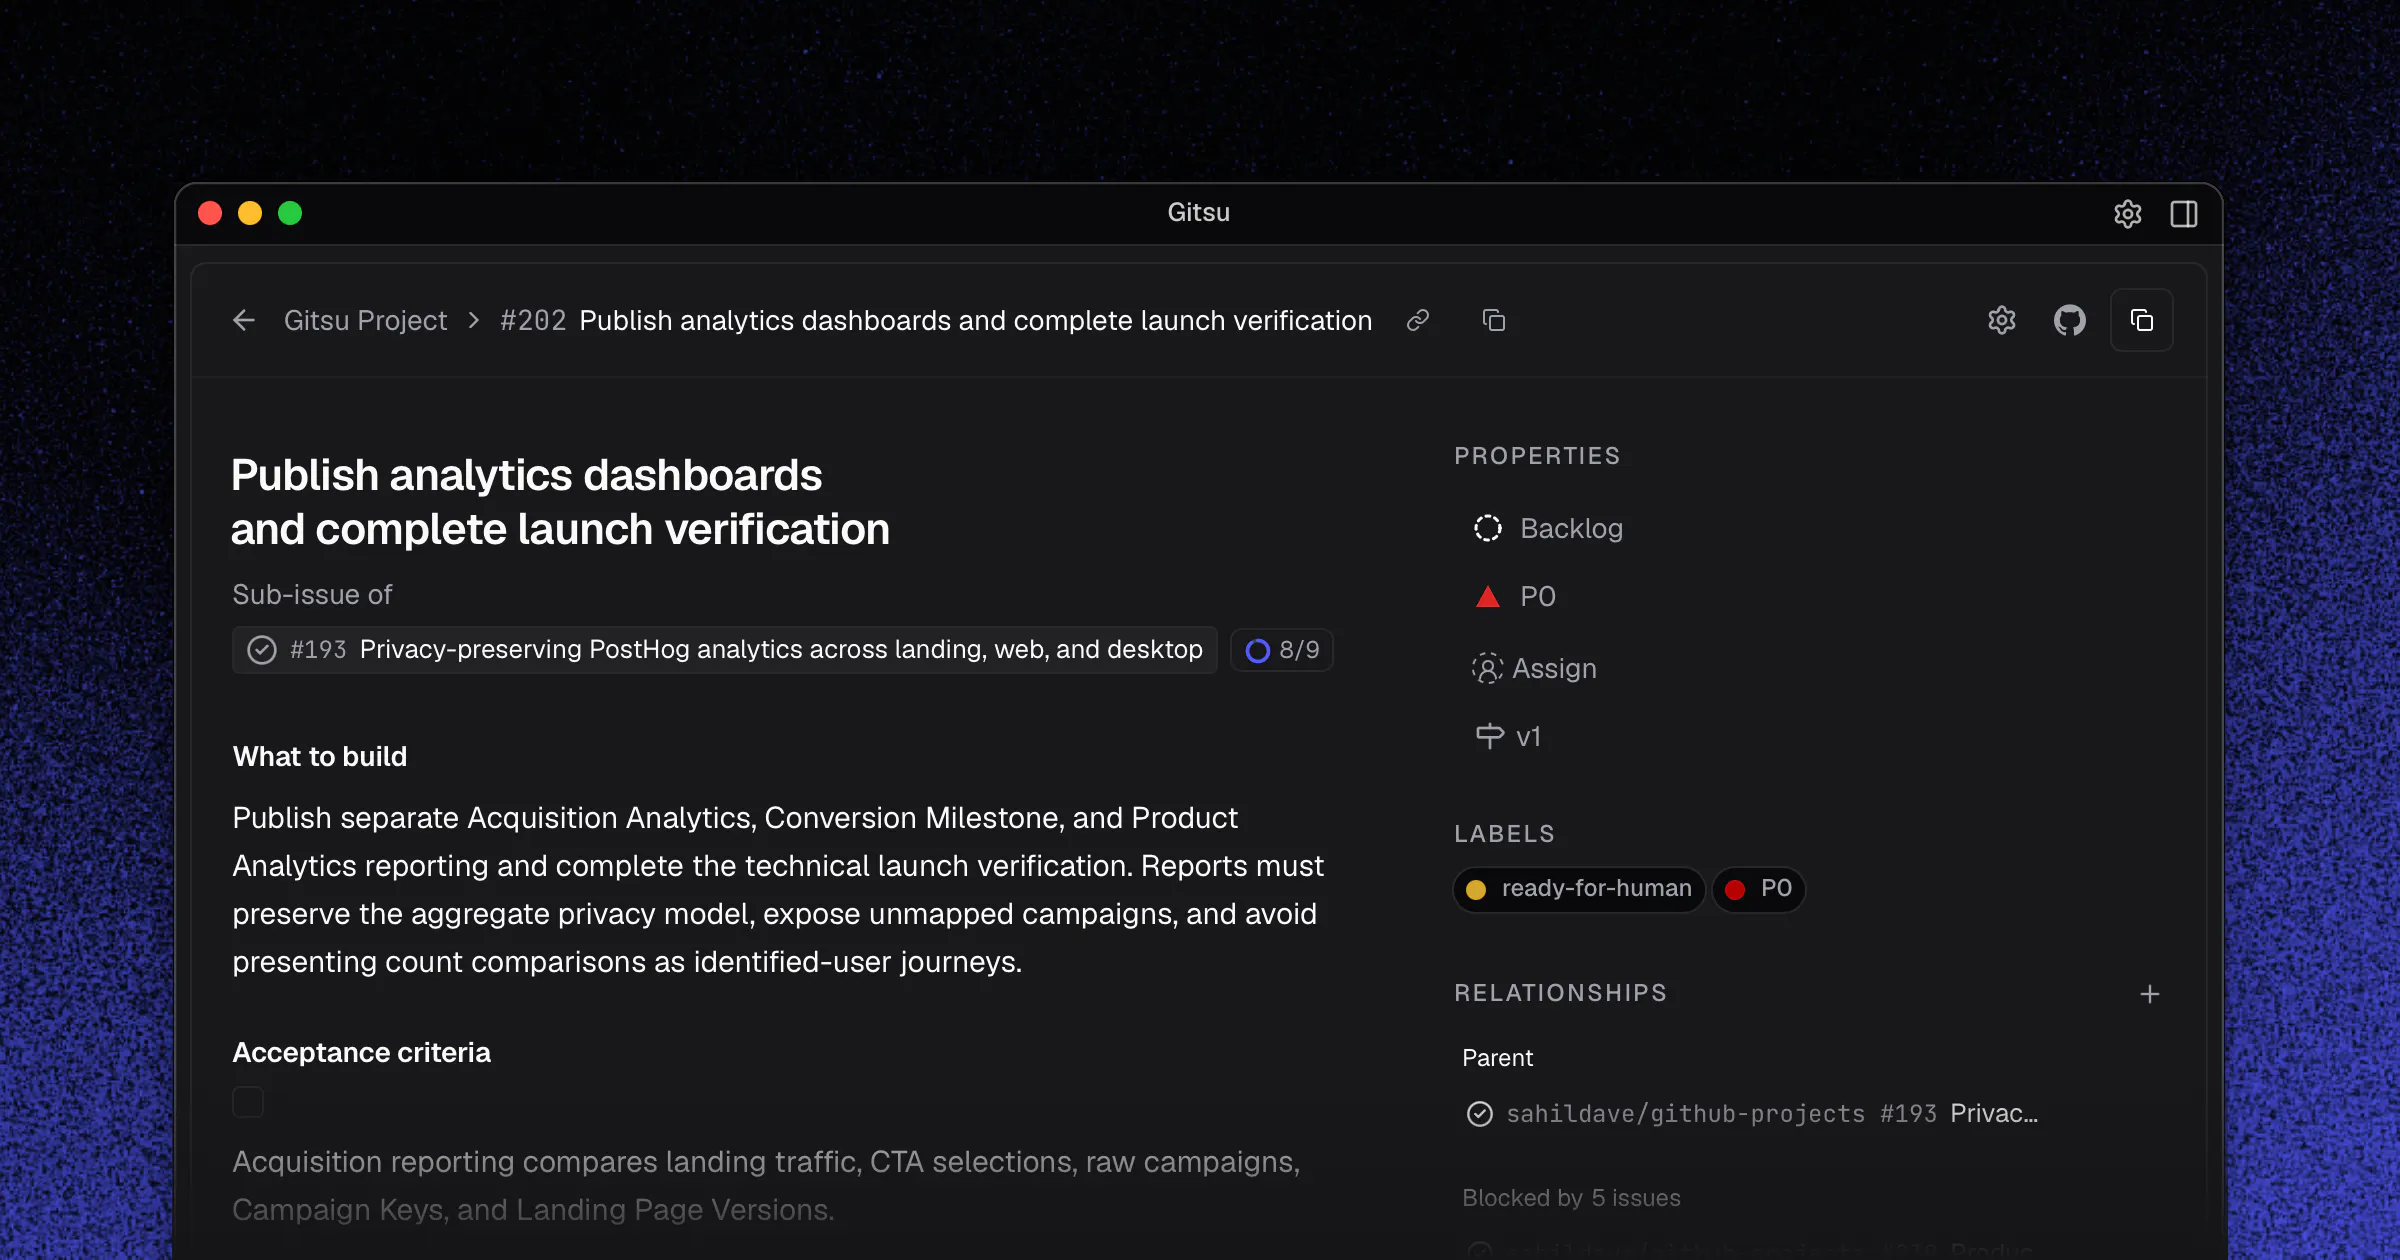Click the boxed copy button in header
This screenshot has width=2400, height=1260.
(x=2142, y=320)
